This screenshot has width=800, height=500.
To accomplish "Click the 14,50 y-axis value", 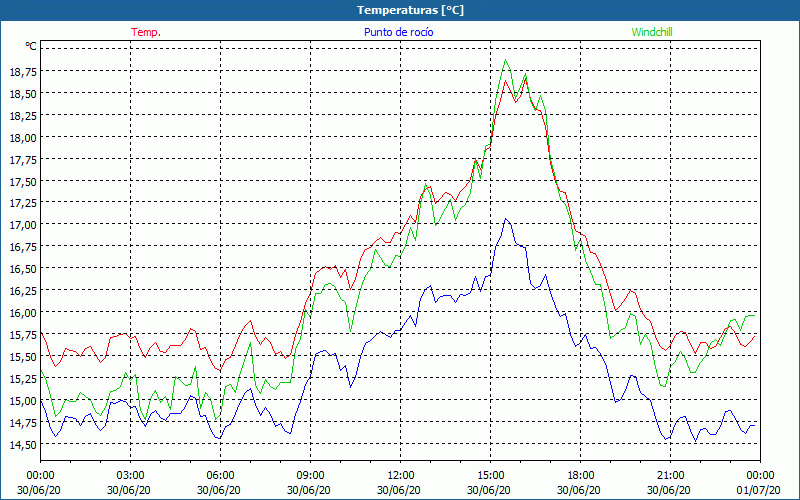I will click(x=23, y=444).
